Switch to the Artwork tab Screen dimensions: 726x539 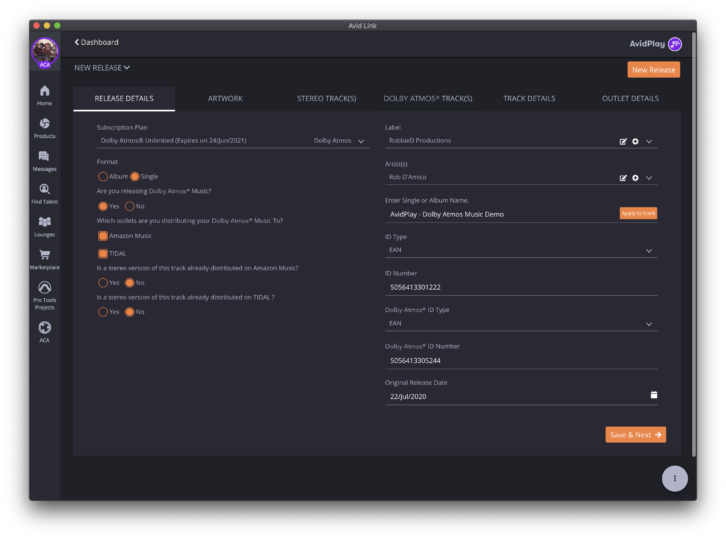point(225,98)
